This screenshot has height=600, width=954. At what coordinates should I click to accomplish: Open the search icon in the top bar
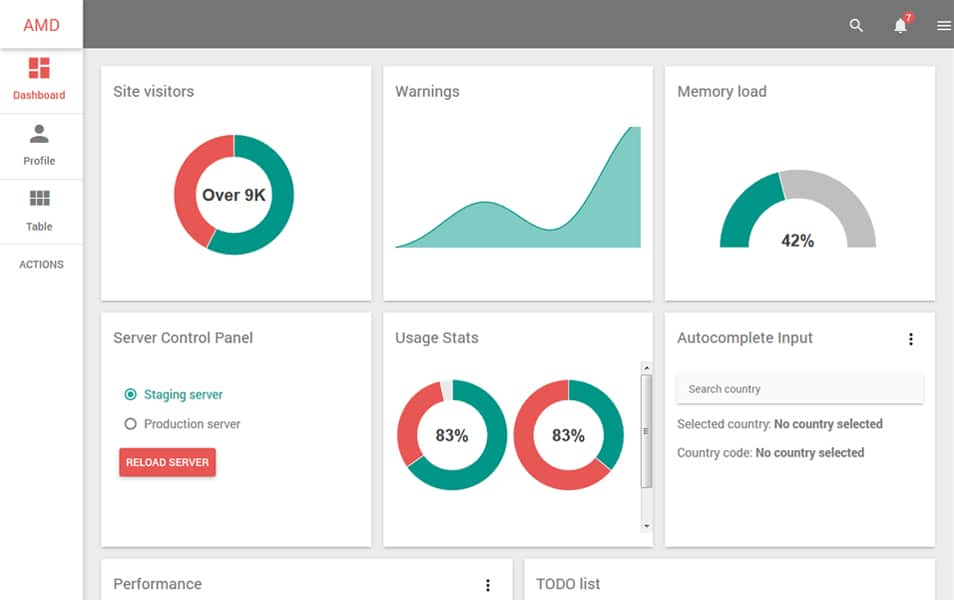pyautogui.click(x=856, y=25)
